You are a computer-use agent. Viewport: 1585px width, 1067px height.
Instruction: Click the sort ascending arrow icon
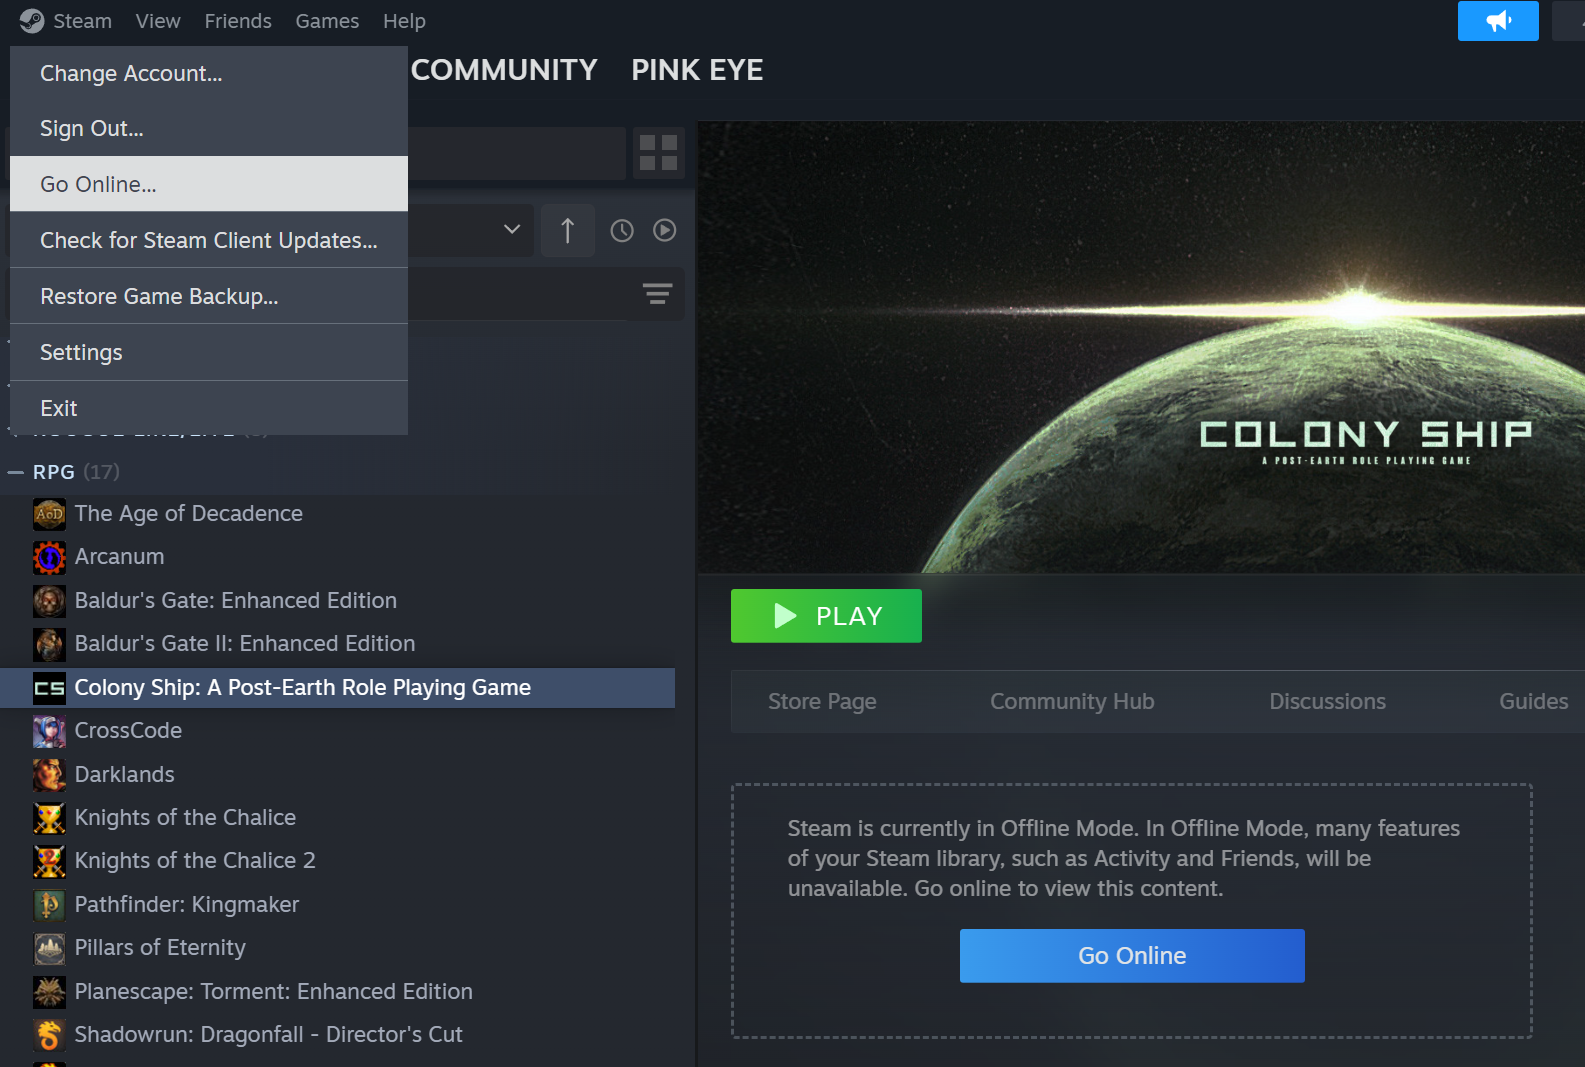coord(567,231)
